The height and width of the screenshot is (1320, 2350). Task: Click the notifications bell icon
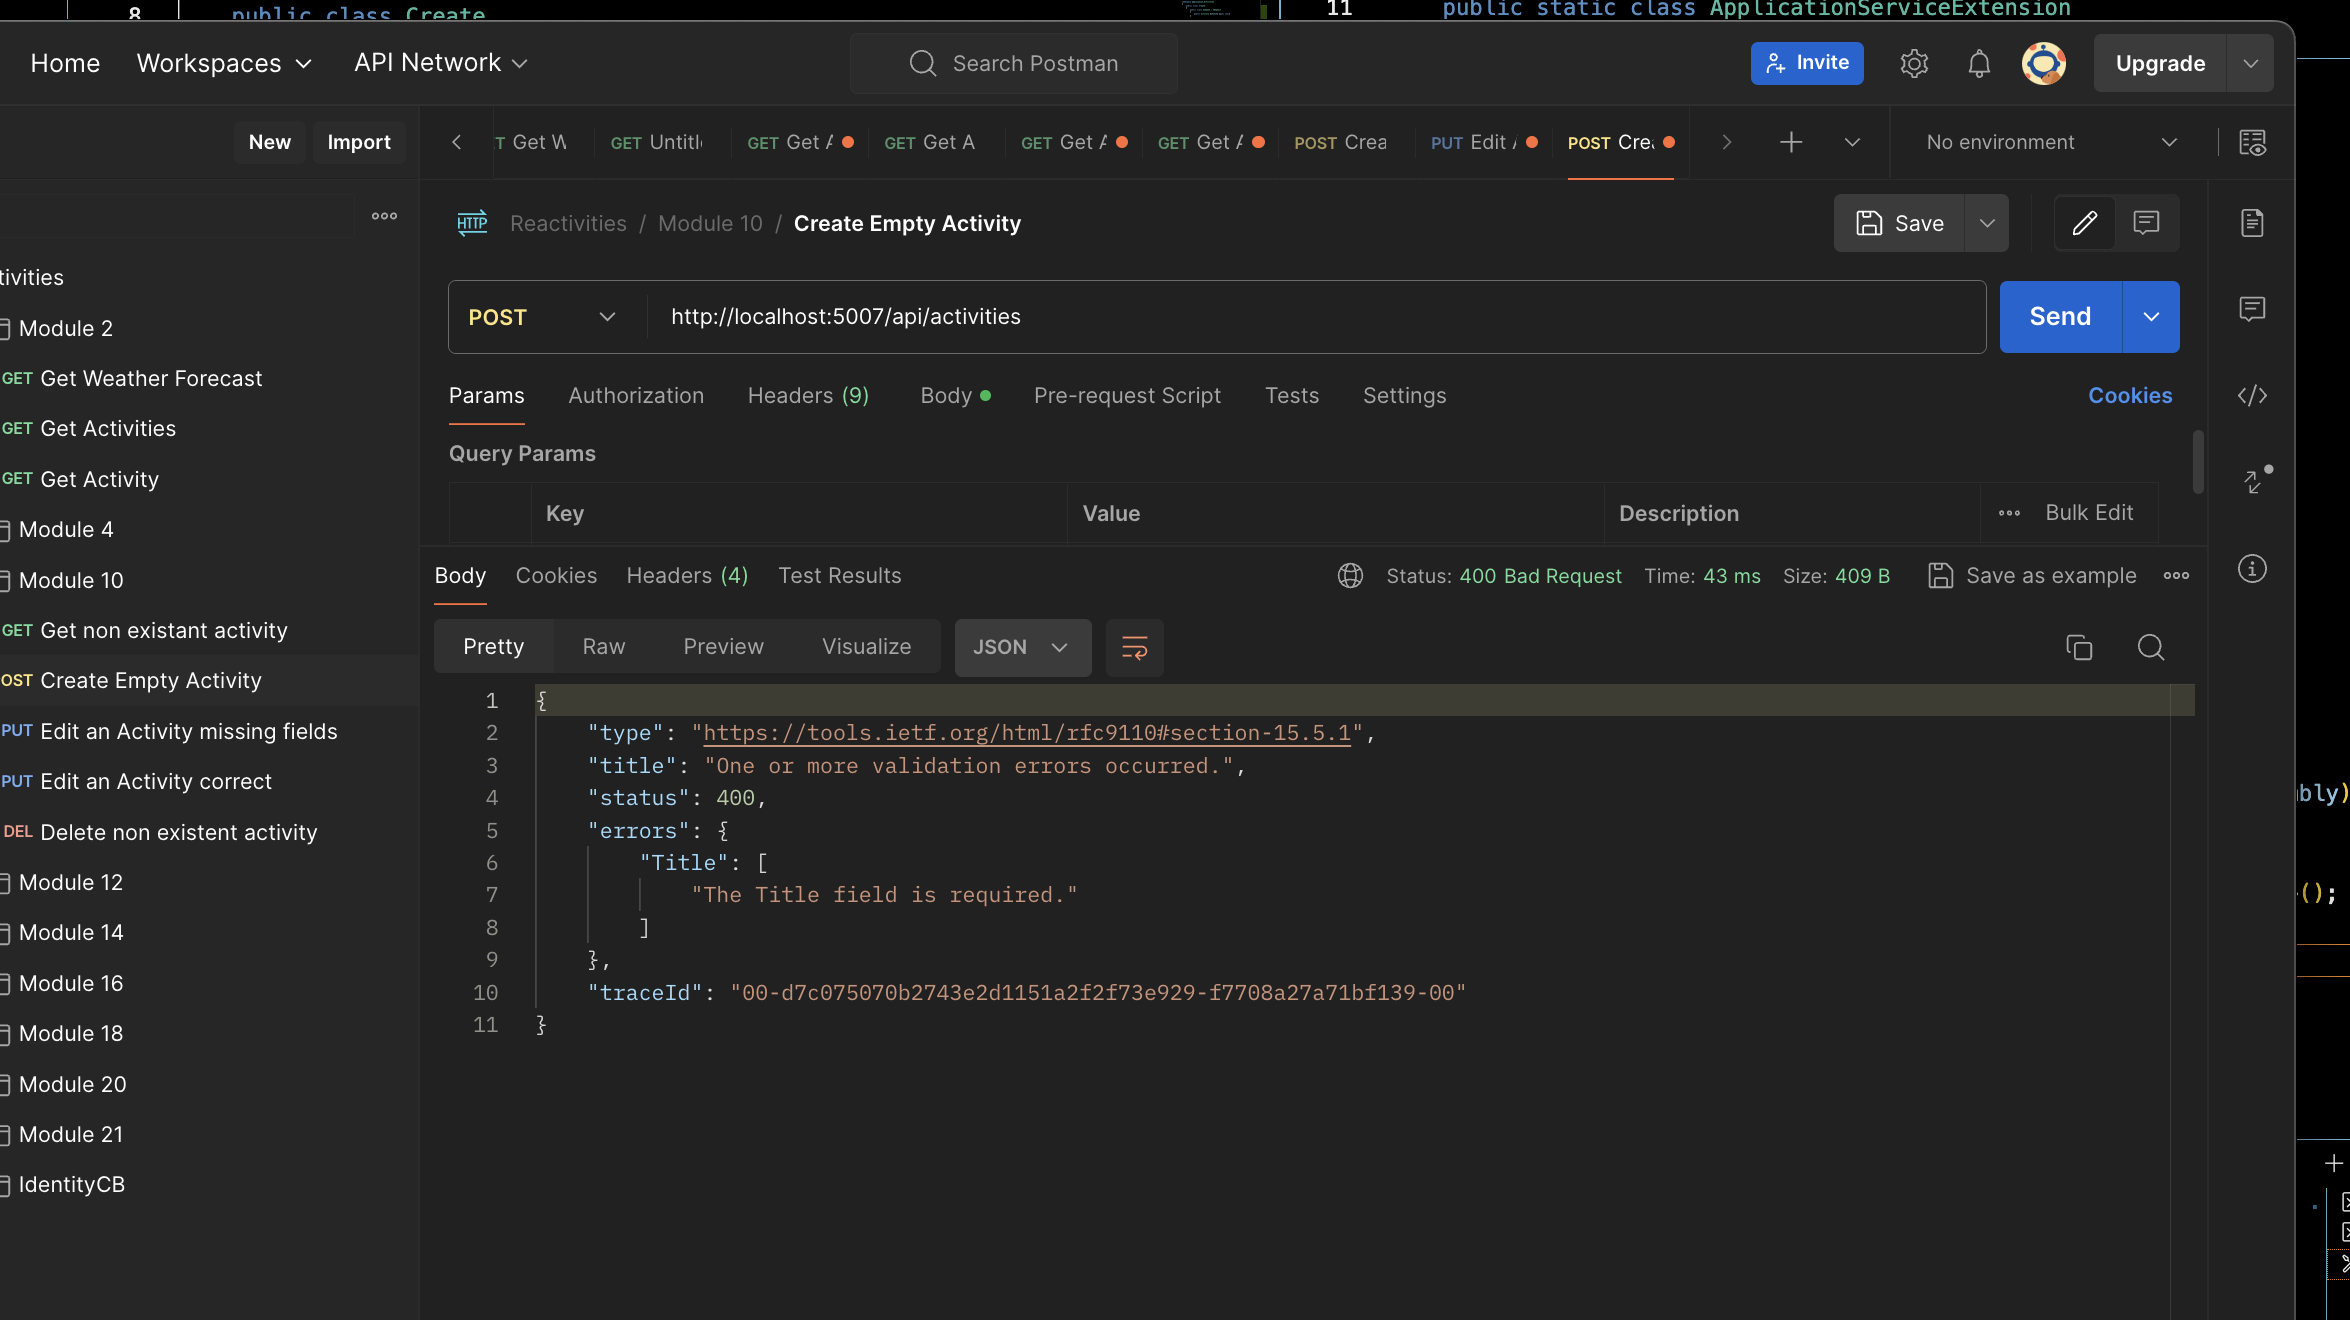1978,64
